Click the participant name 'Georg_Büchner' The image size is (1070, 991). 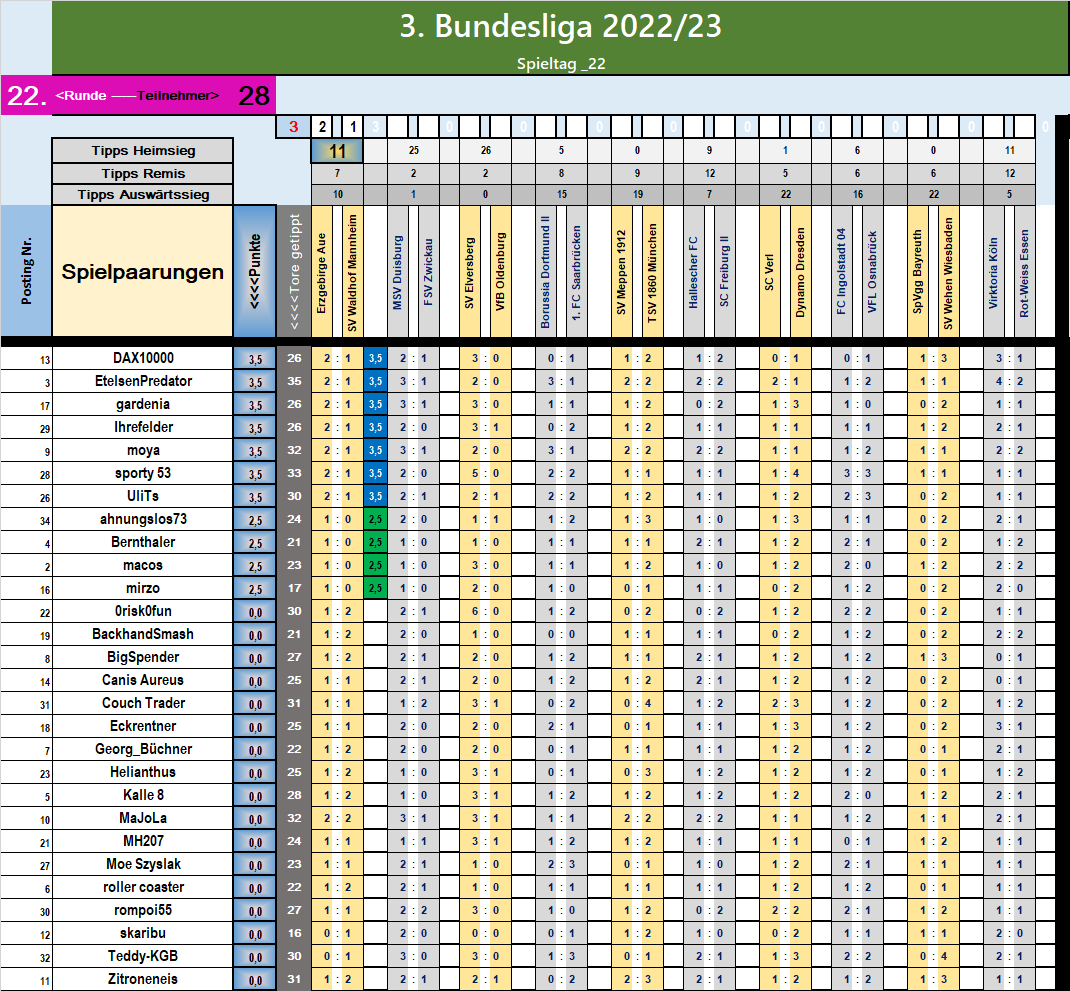click(143, 749)
